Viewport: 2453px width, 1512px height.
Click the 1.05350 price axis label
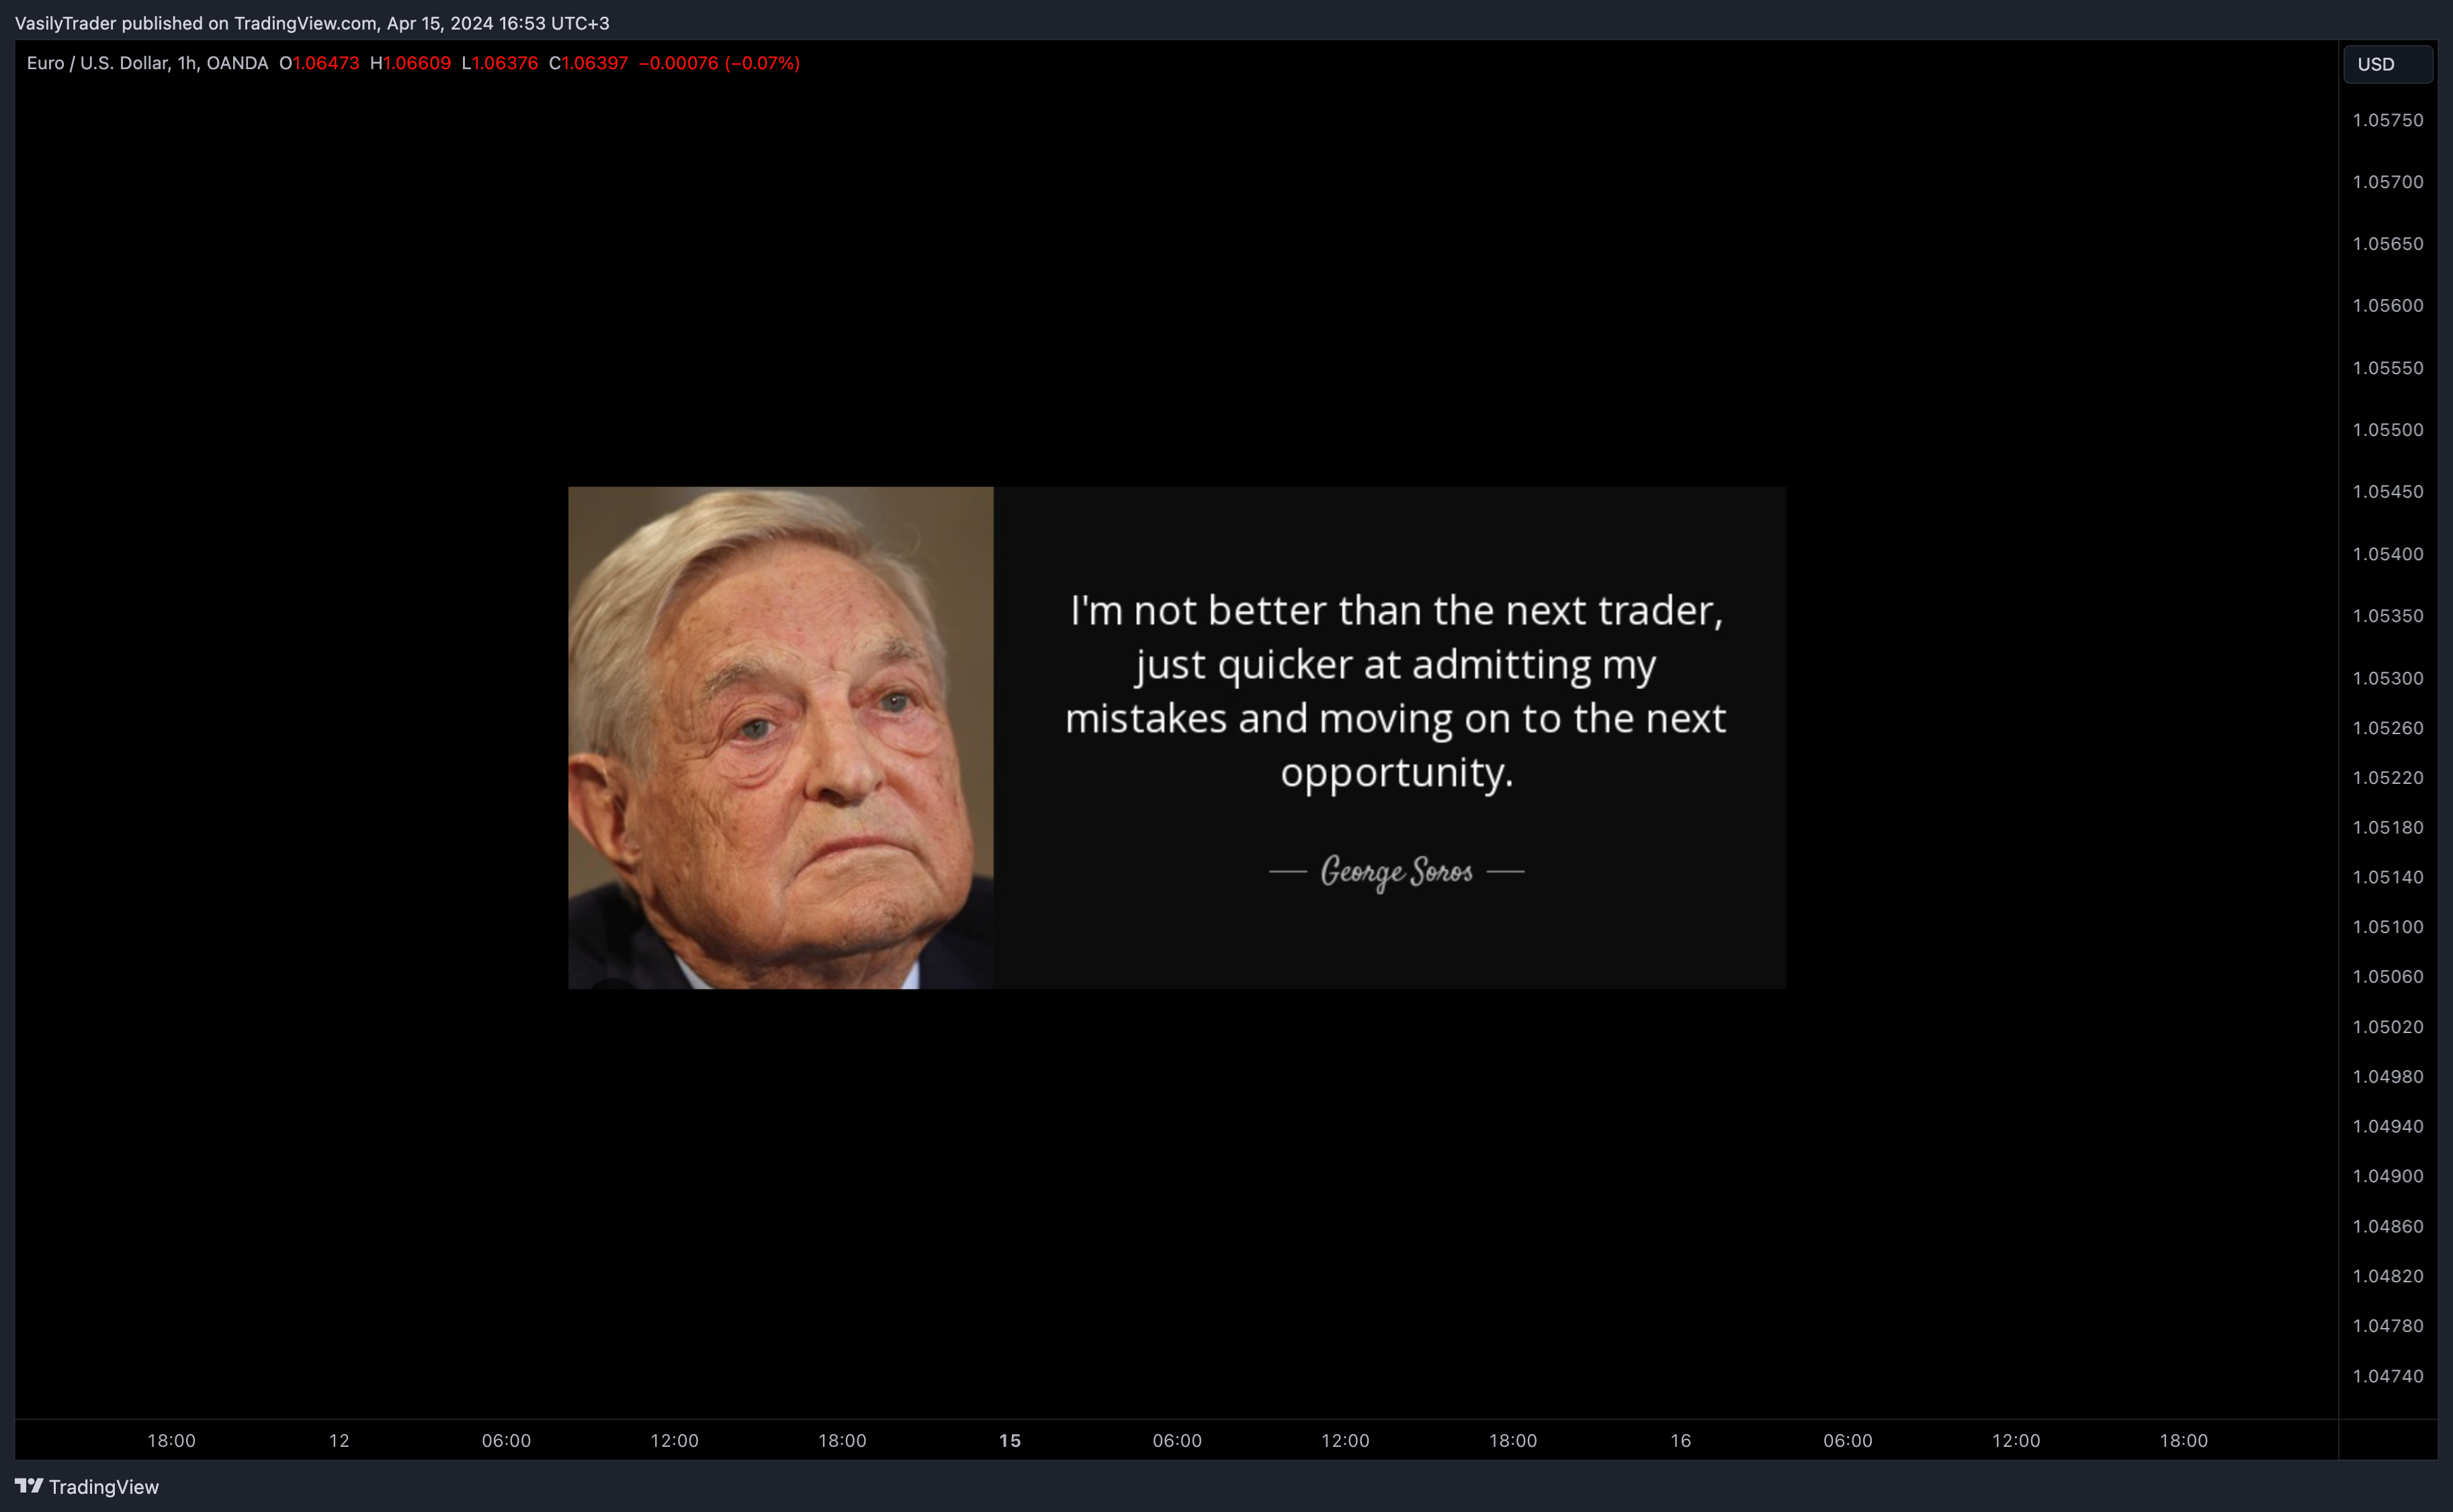pos(2387,616)
